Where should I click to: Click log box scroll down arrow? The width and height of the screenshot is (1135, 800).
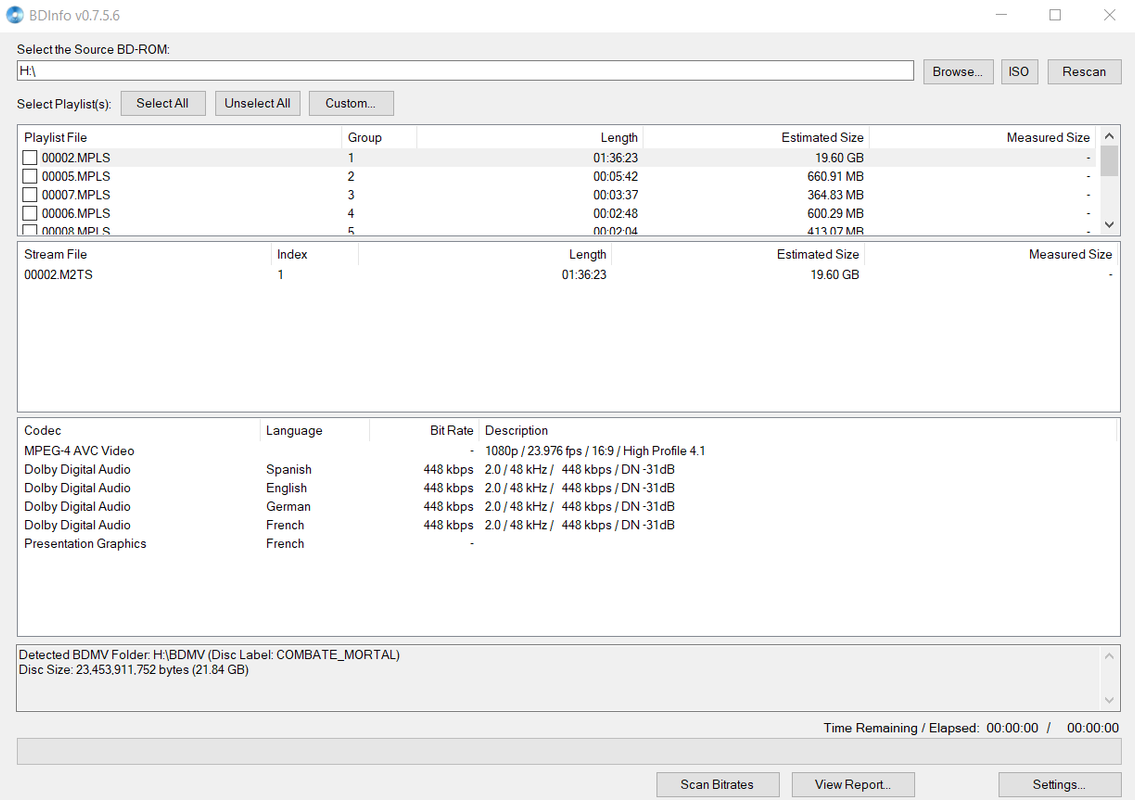click(1109, 700)
